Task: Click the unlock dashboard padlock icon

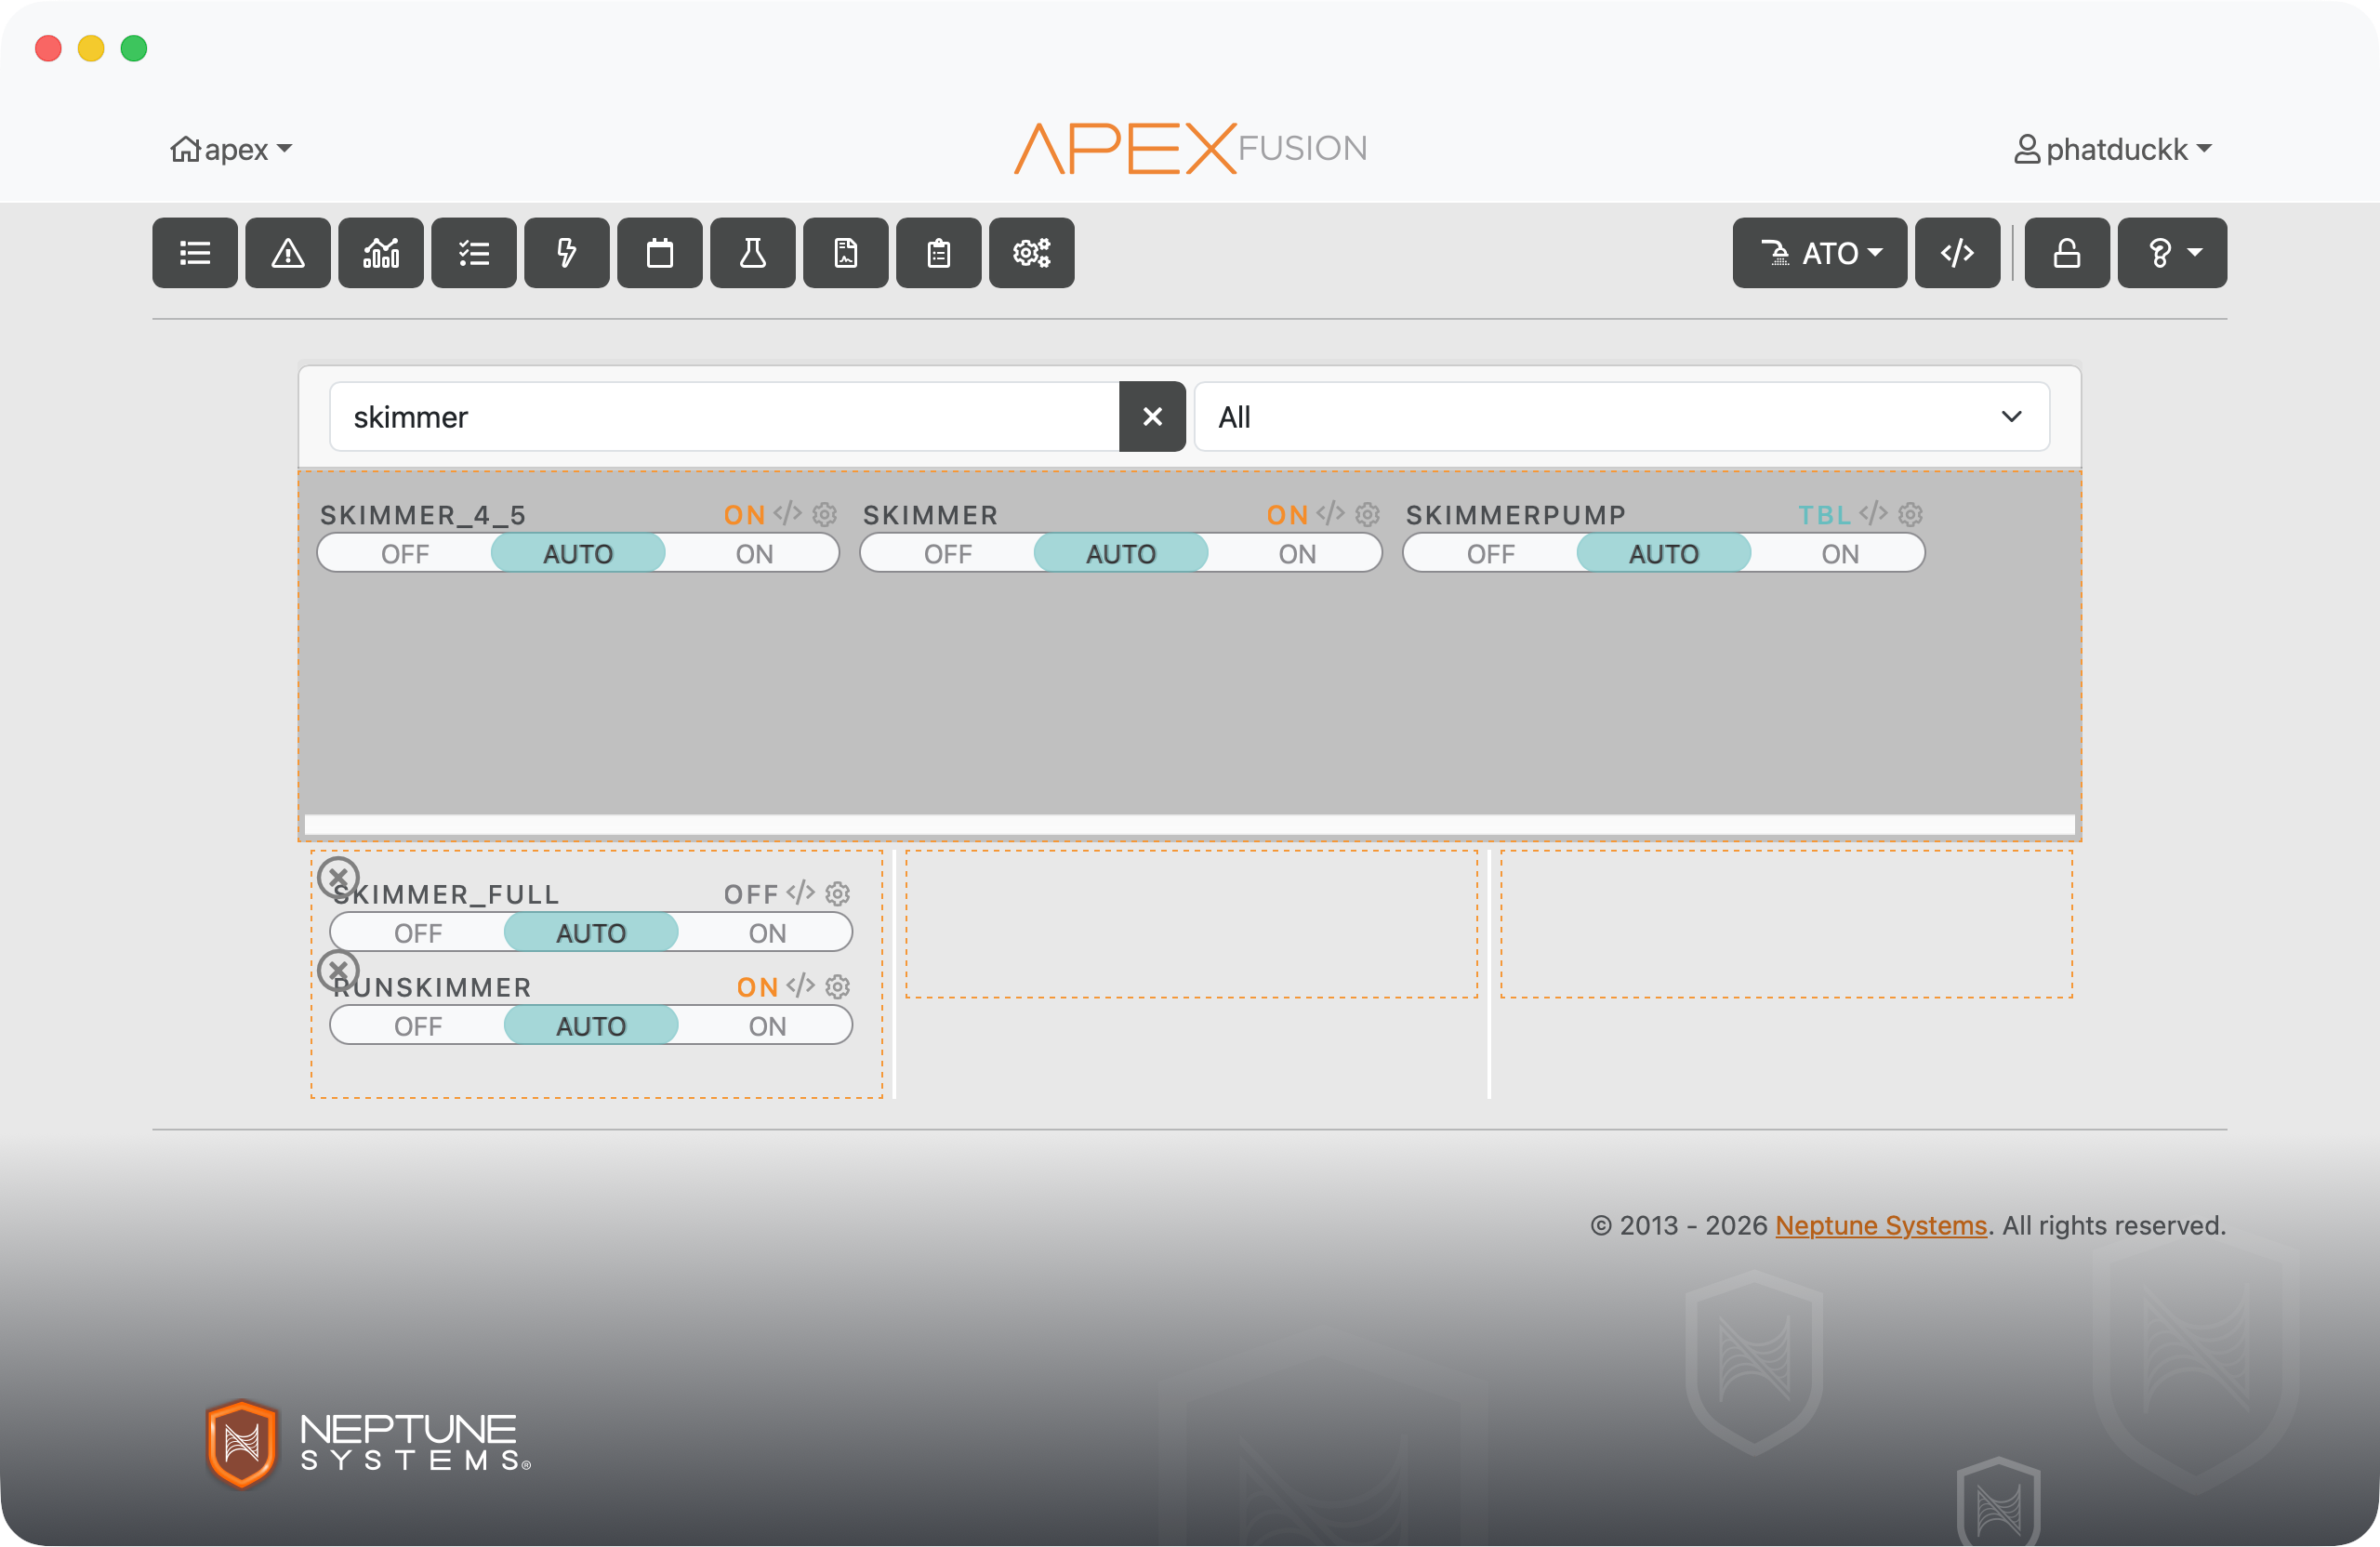Action: coord(2068,253)
